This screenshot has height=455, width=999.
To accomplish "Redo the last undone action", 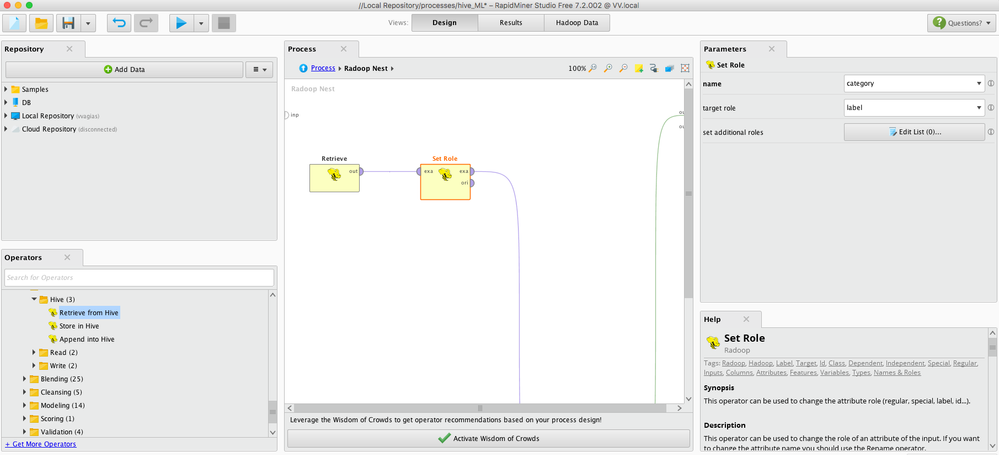I will coord(146,23).
